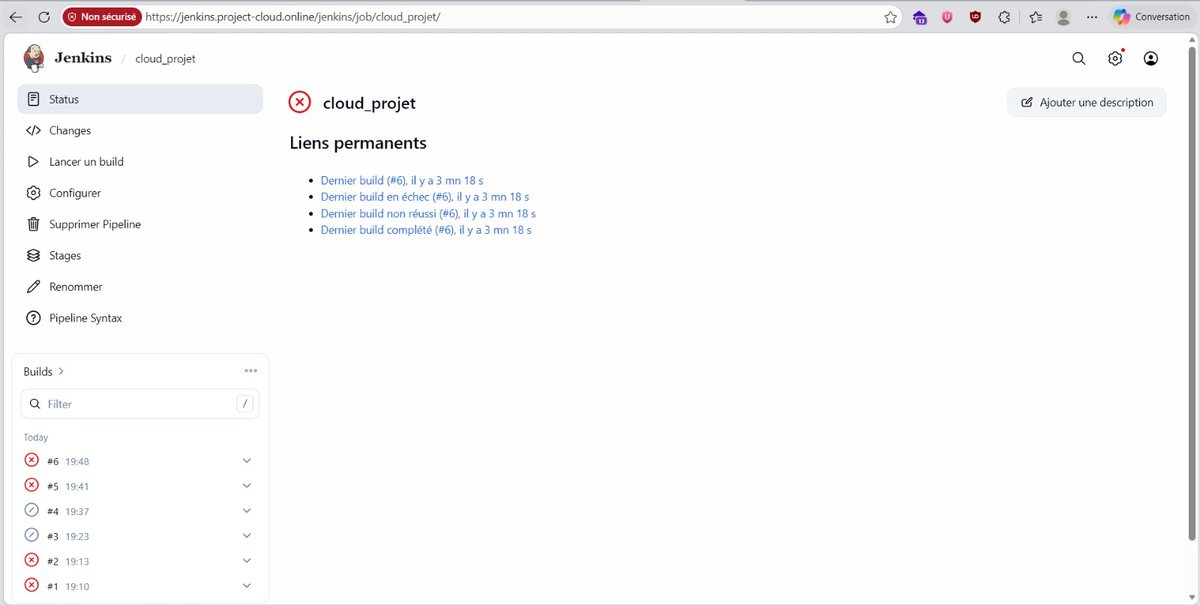Open the Copilot Conversation button

[1151, 17]
